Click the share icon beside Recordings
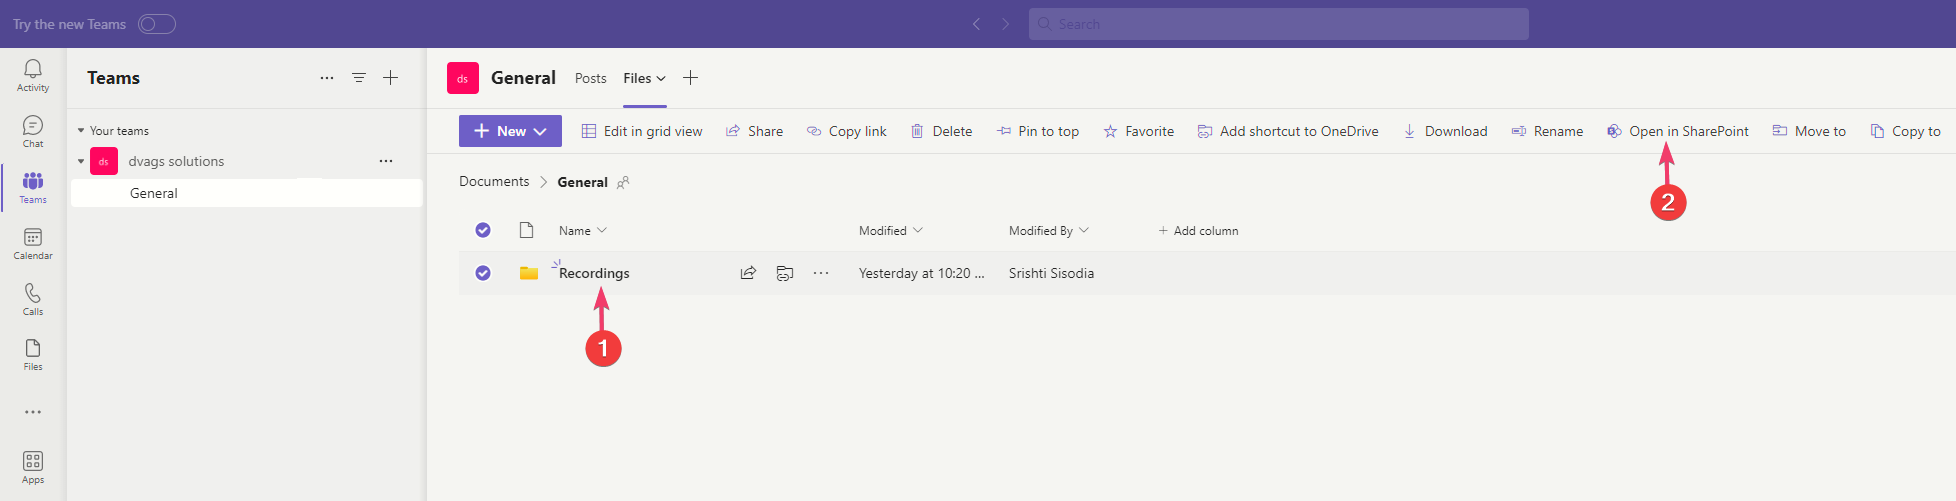Viewport: 1956px width, 501px height. tap(748, 273)
